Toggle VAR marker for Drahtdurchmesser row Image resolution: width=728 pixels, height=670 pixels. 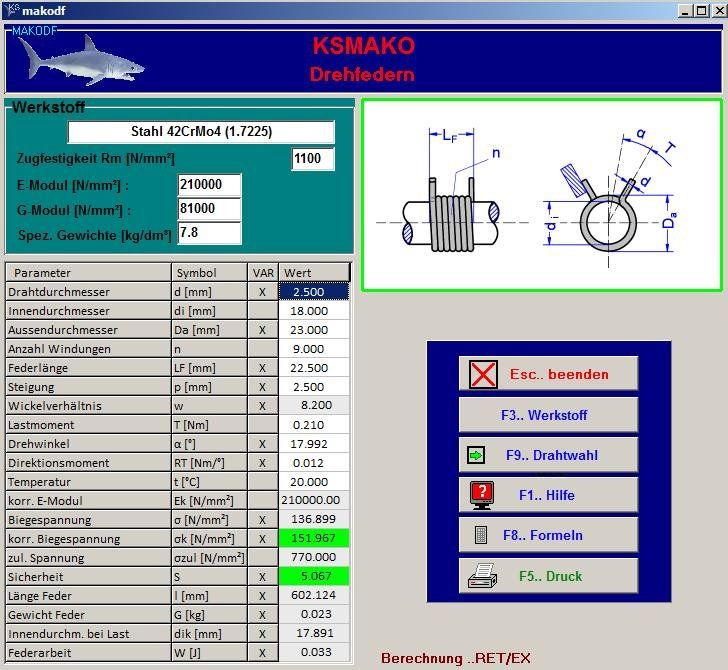(262, 292)
